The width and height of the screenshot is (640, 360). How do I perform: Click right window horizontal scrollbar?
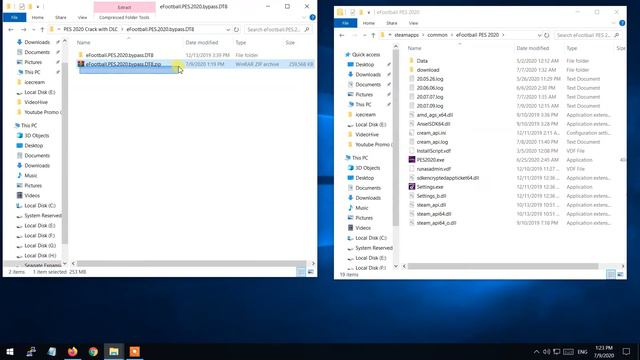(x=503, y=266)
